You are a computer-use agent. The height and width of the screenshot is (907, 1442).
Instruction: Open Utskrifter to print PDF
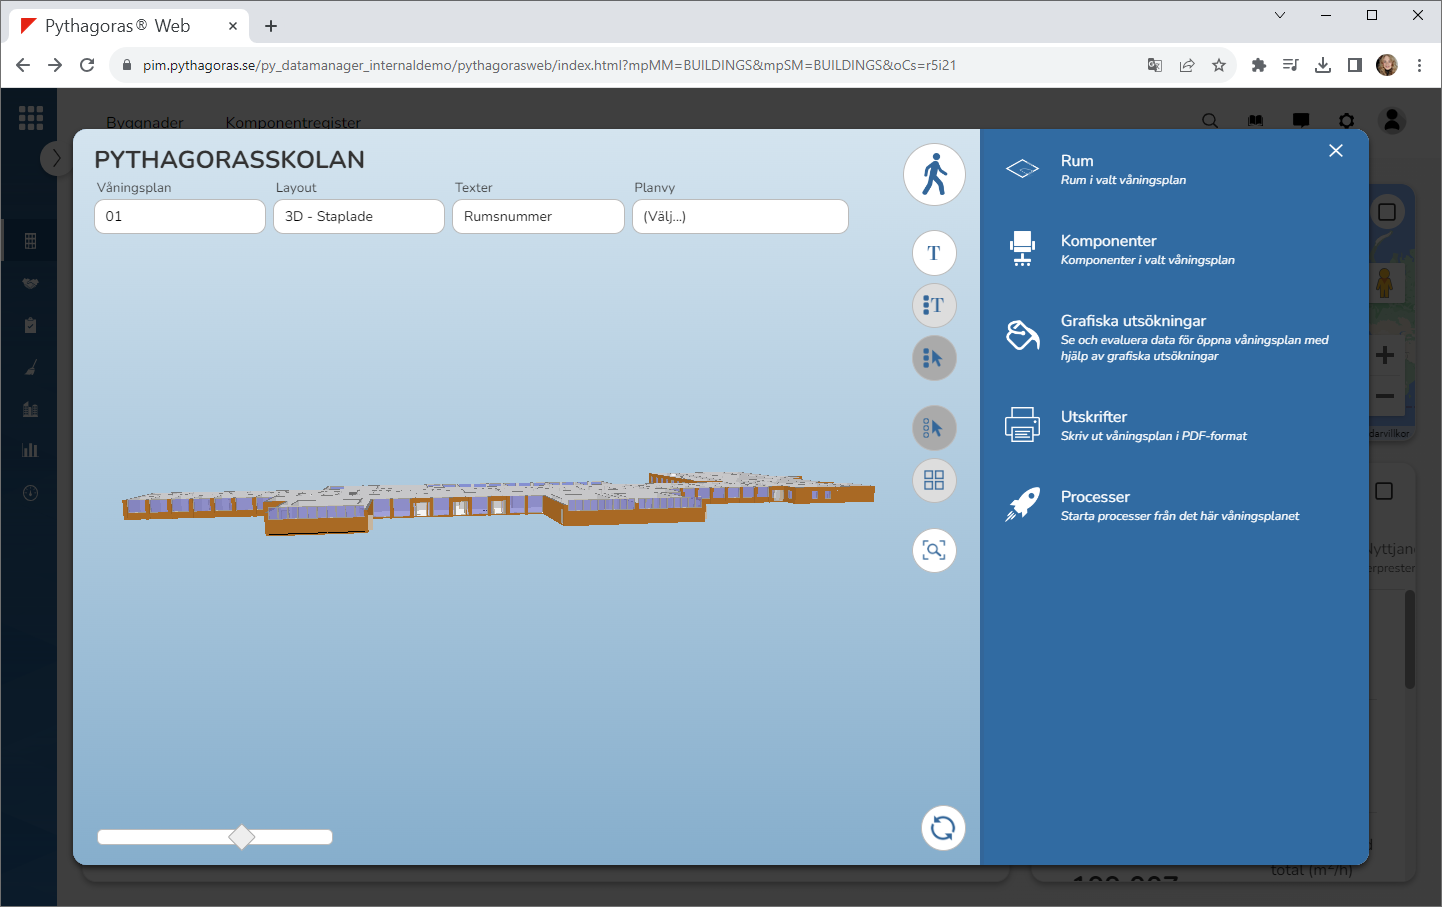(x=1093, y=417)
